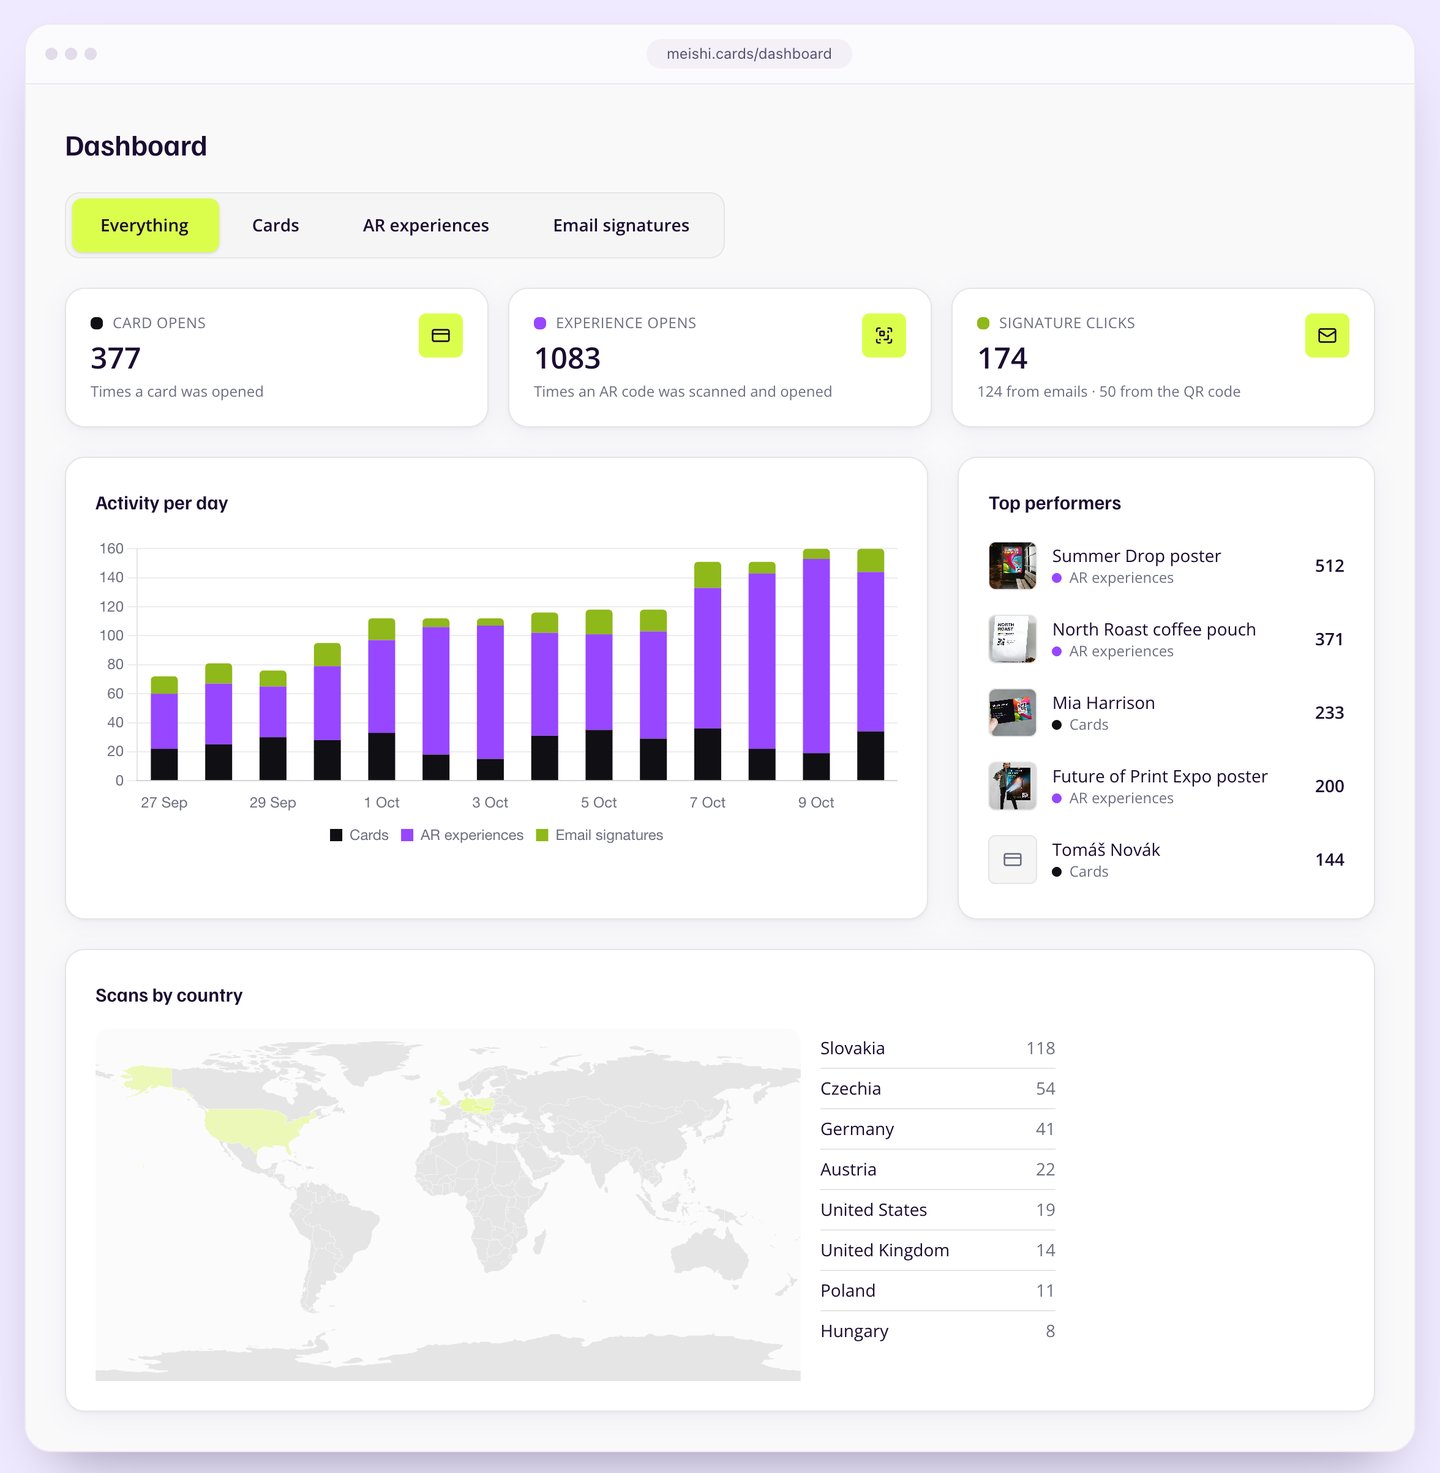1440x1473 pixels.
Task: Select the Everything tab
Action: [145, 225]
